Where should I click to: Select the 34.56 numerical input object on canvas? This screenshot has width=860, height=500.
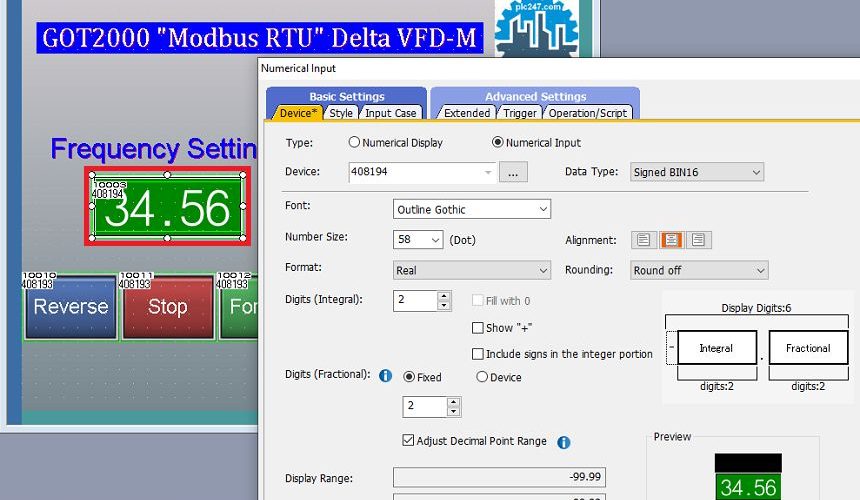click(x=167, y=207)
